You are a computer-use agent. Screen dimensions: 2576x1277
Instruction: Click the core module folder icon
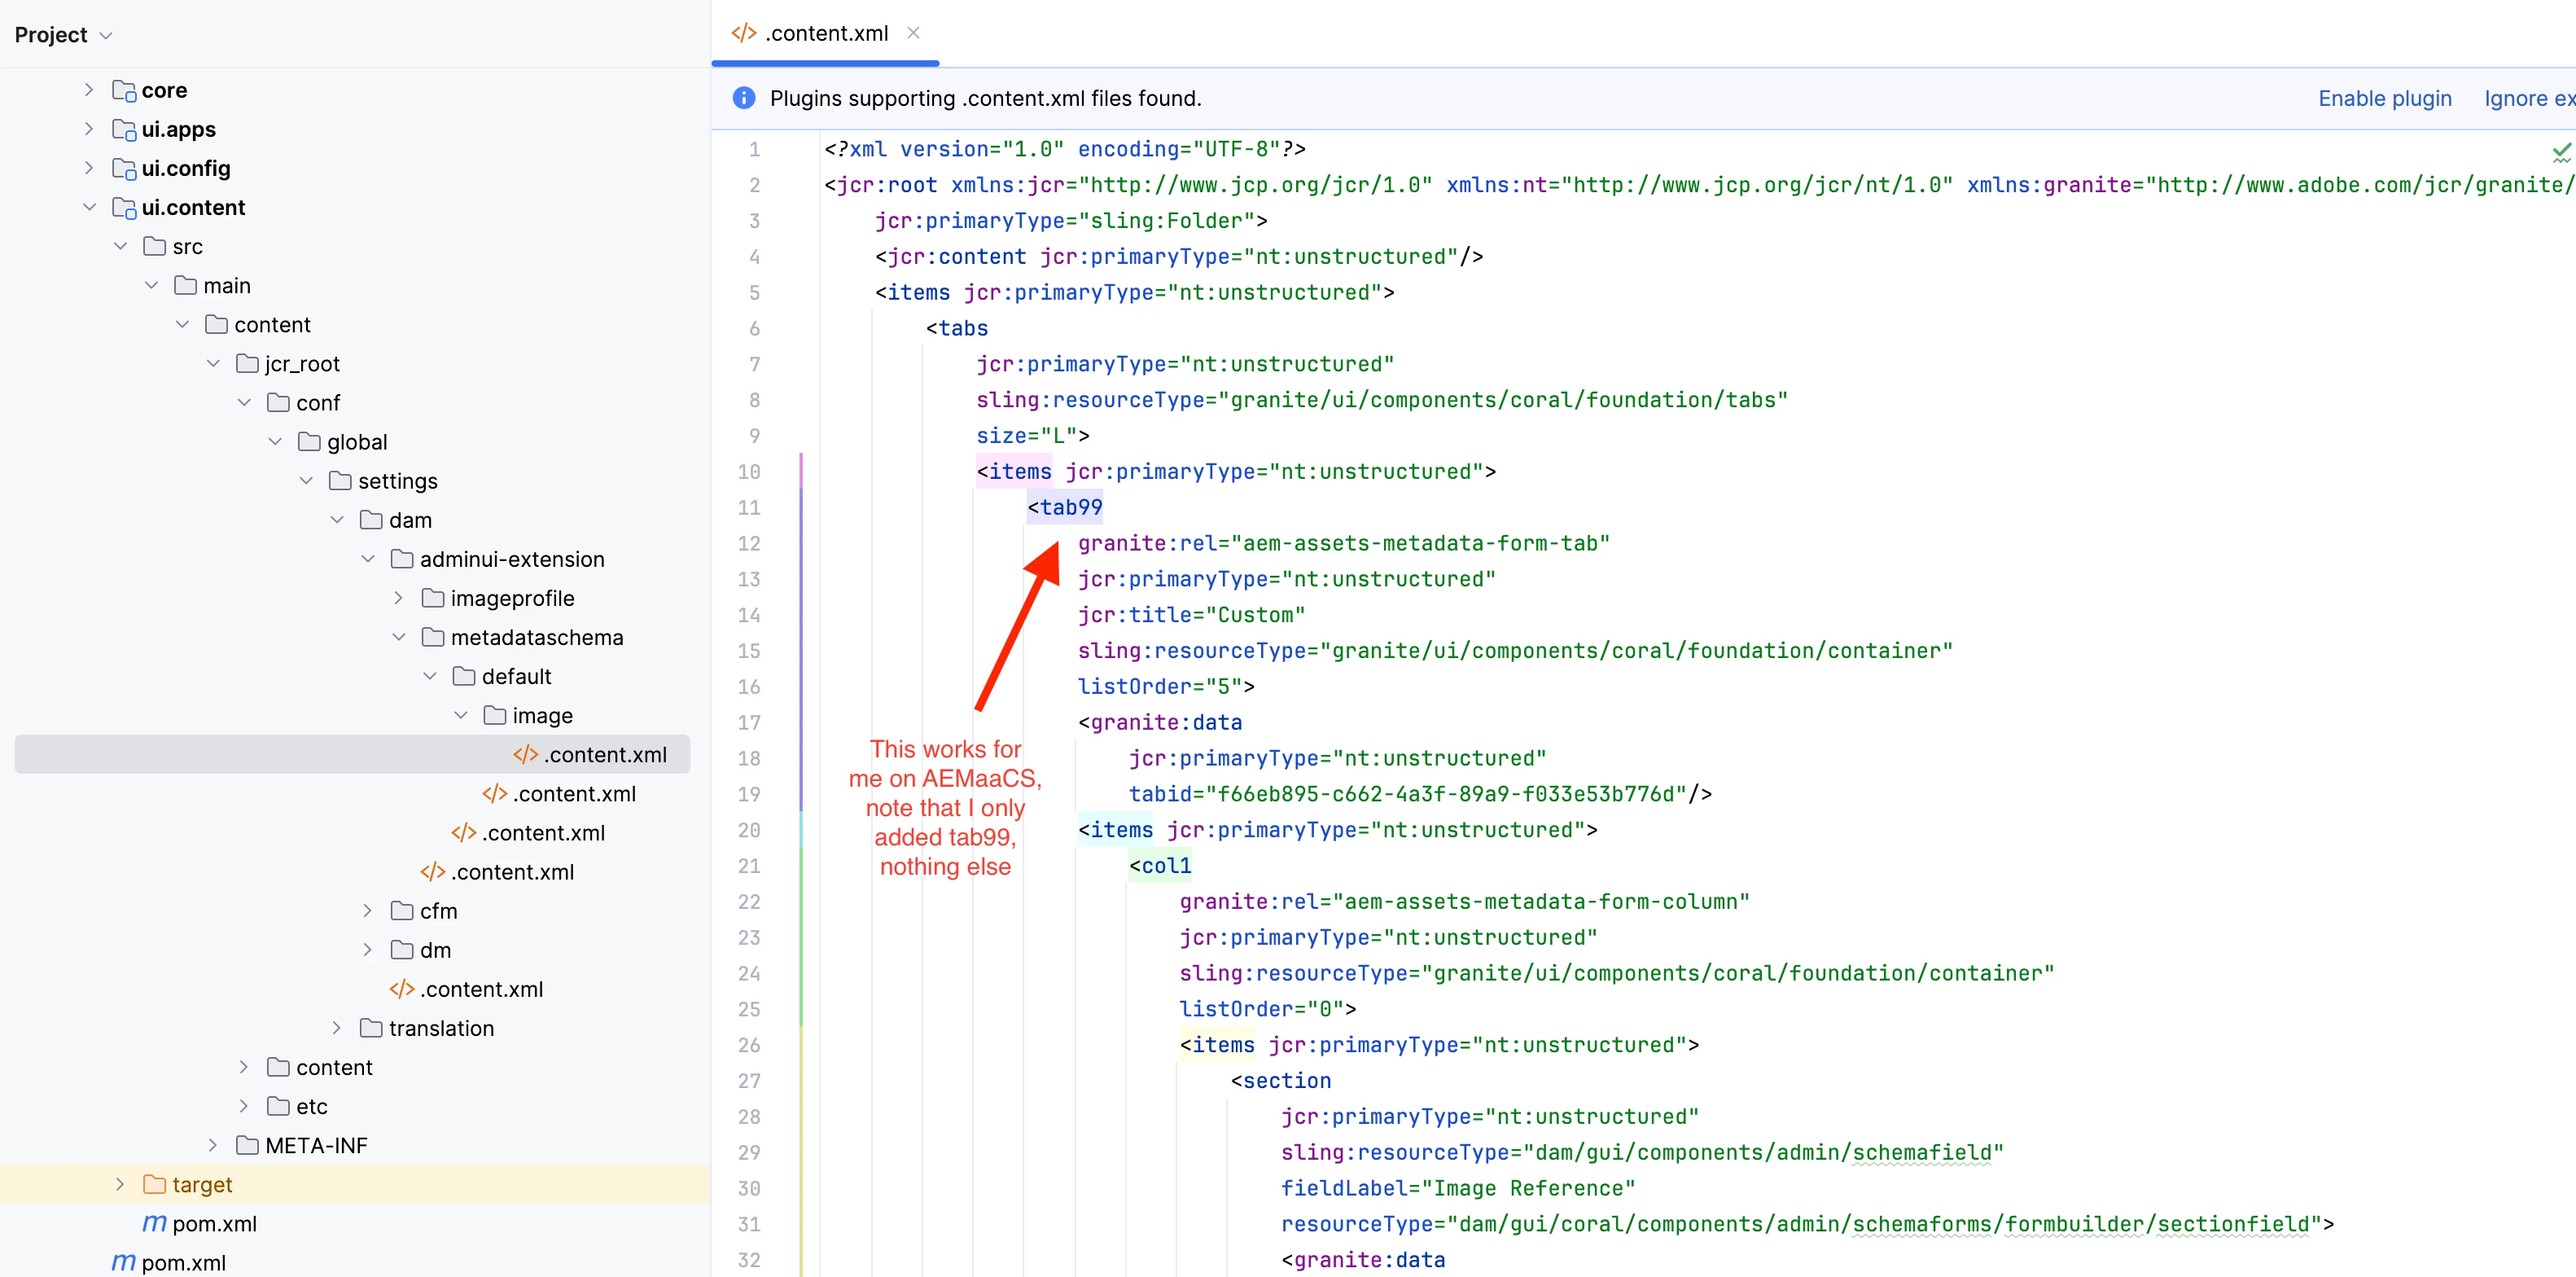pyautogui.click(x=124, y=90)
